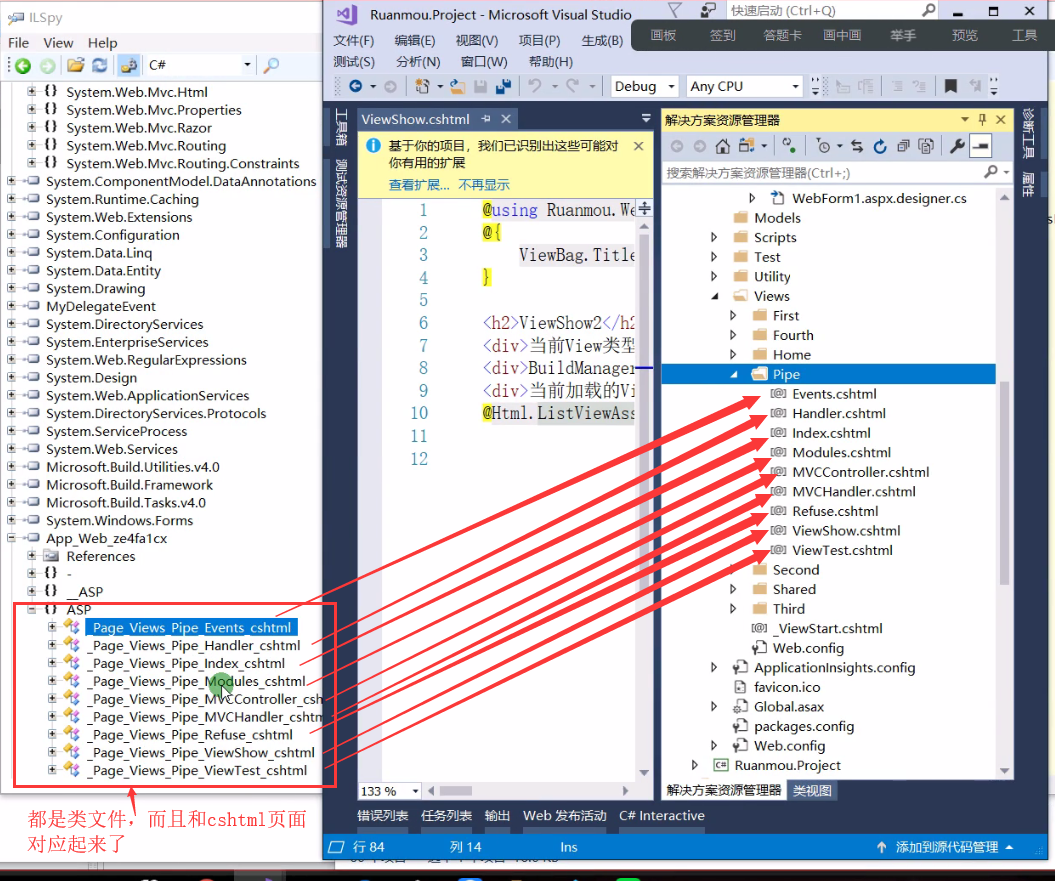1055x881 pixels.
Task: Expand the Scripts folder in Solution Explorer
Action: (x=714, y=237)
